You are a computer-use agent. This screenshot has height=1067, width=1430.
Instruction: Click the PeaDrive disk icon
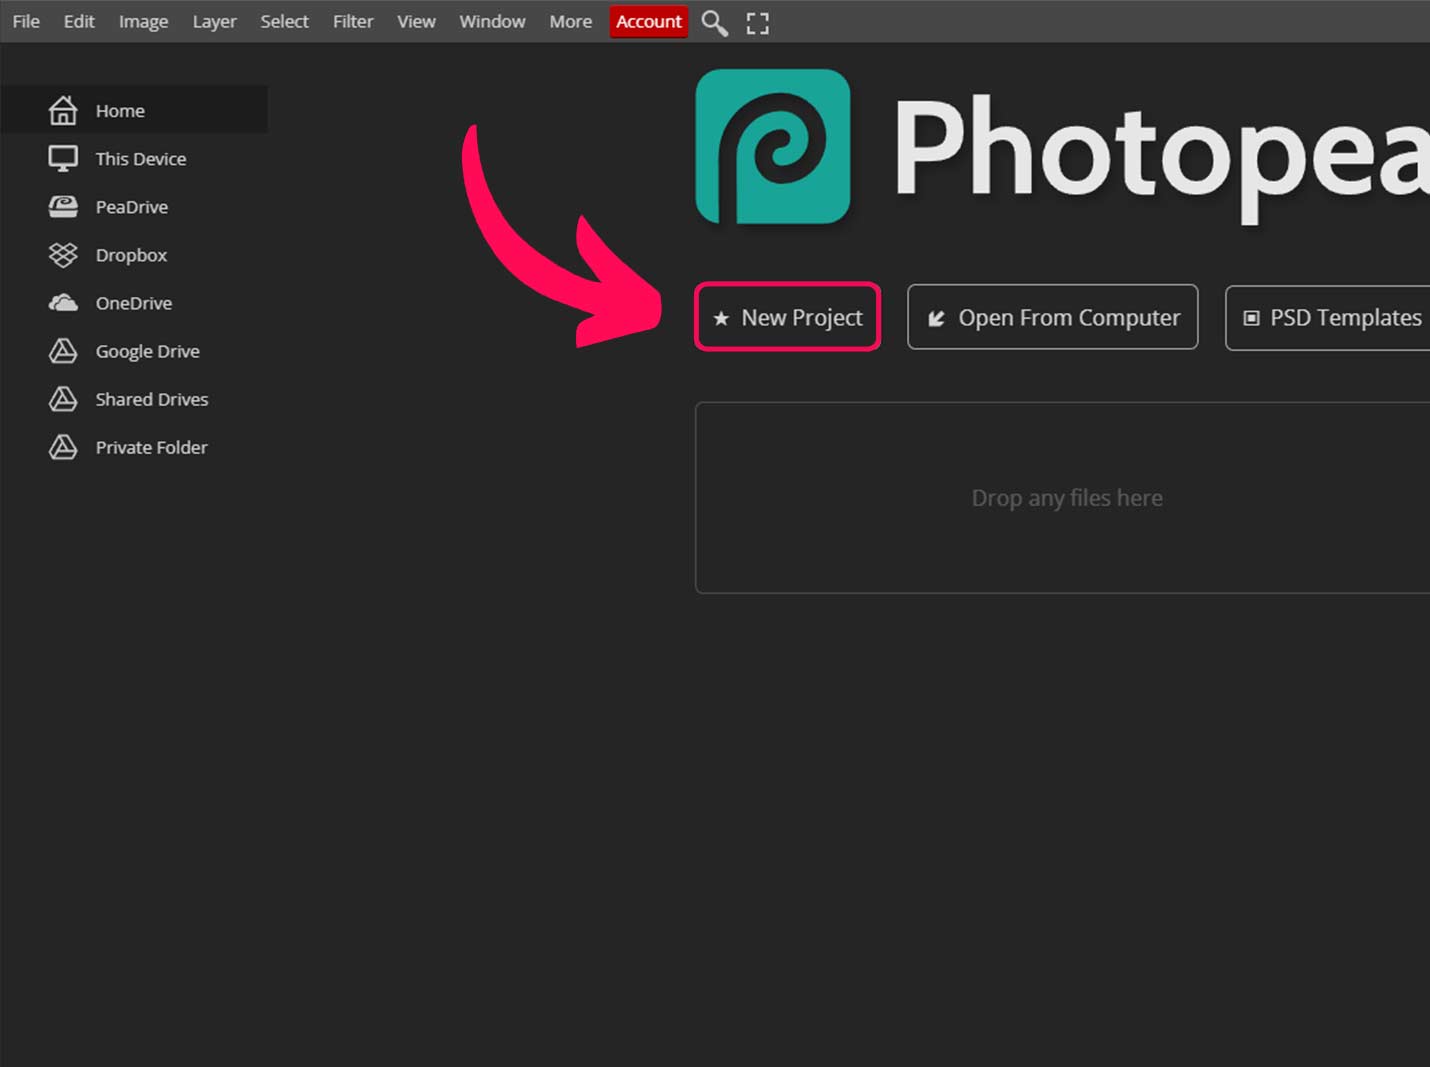(x=63, y=206)
